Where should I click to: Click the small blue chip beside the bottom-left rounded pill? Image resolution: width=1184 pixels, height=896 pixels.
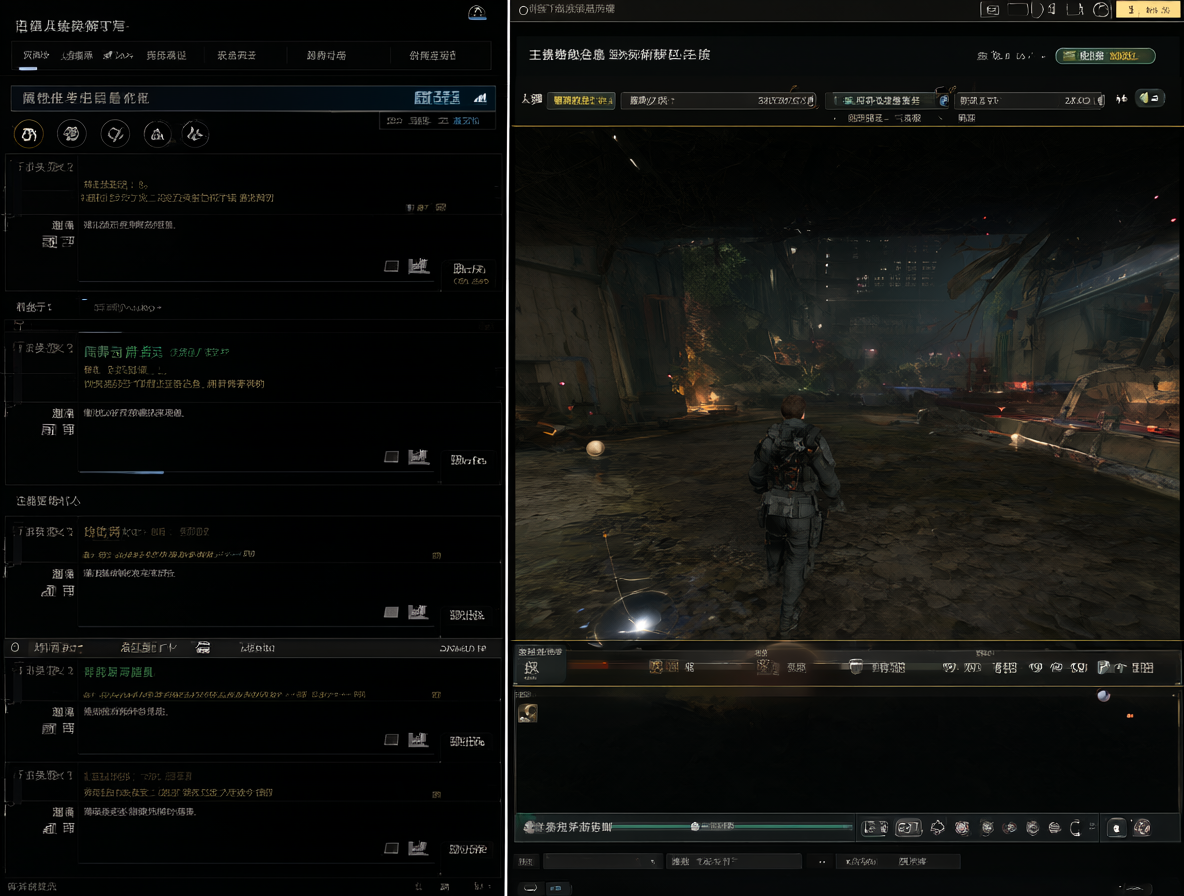tap(556, 888)
